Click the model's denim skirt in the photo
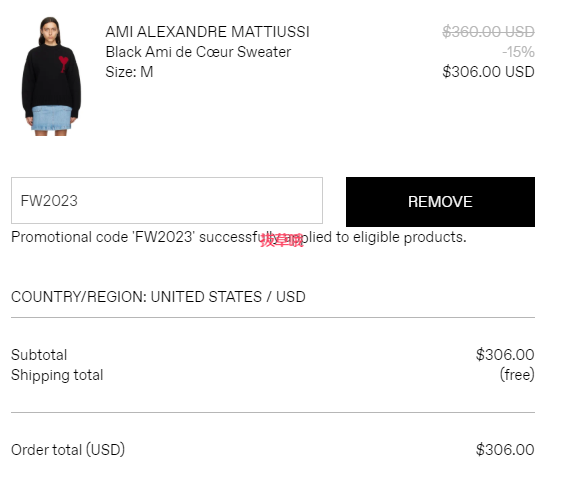The width and height of the screenshot is (563, 480). tap(51, 118)
